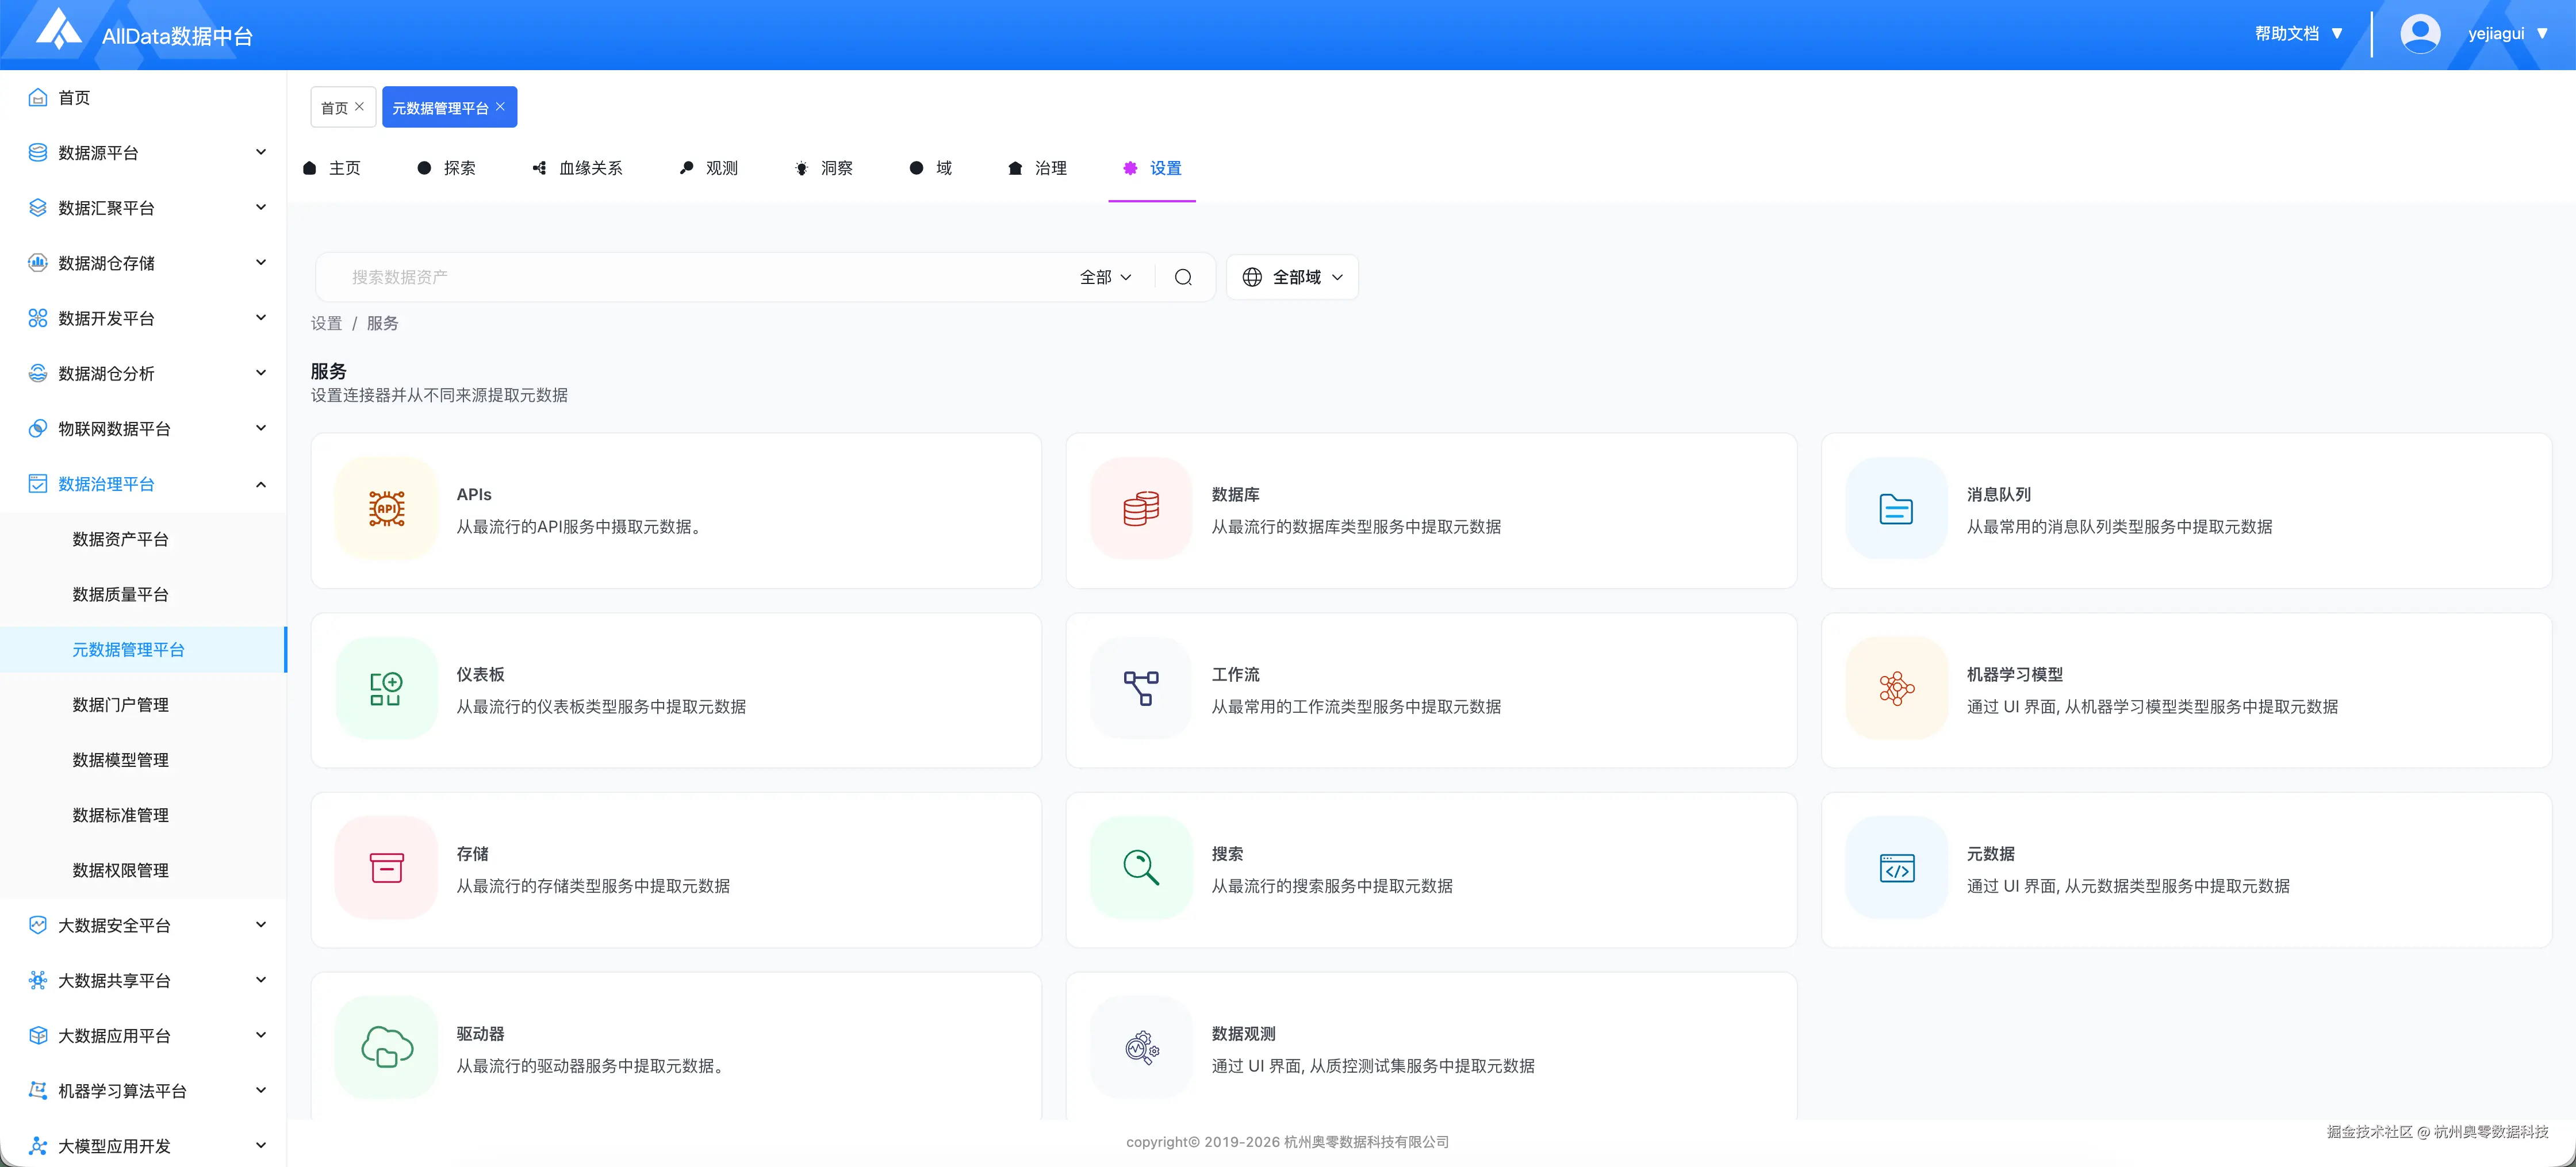This screenshot has width=2576, height=1167.
Task: Click the 首页 home icon in sidebar
Action: click(x=38, y=97)
